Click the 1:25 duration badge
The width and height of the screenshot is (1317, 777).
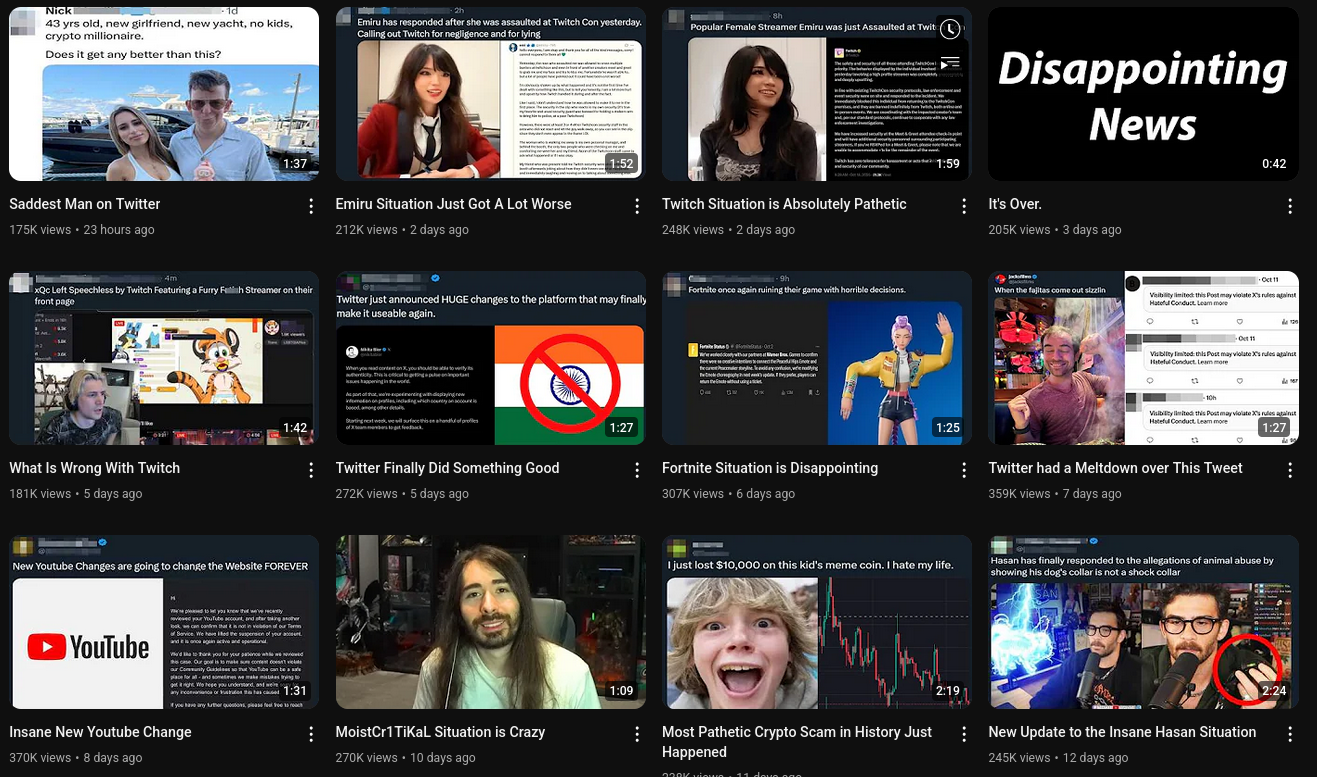(948, 428)
